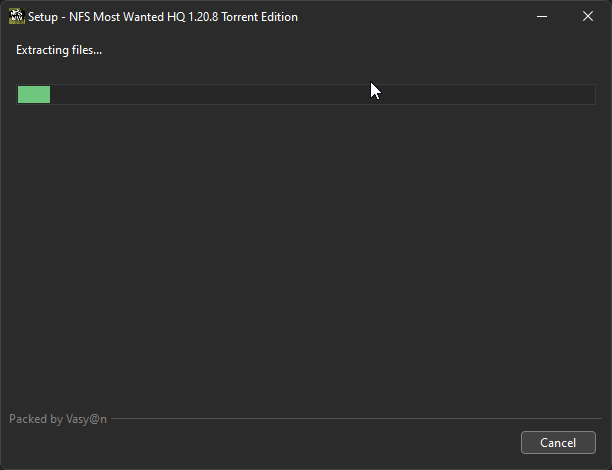Cancel the file extraction

click(558, 442)
